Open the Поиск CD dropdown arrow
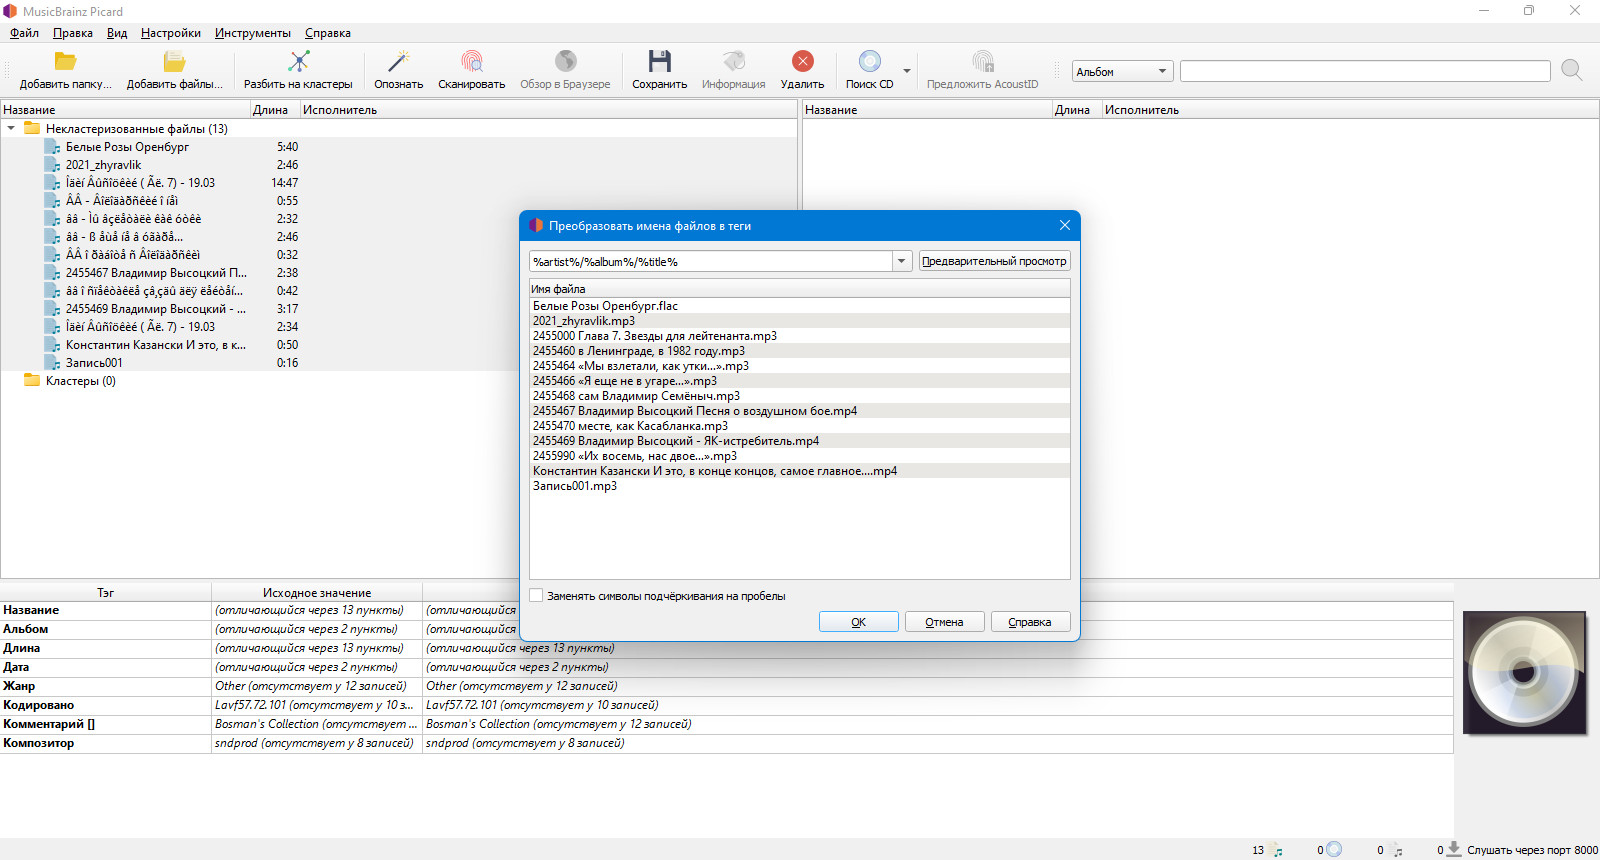This screenshot has width=1600, height=860. pyautogui.click(x=907, y=71)
